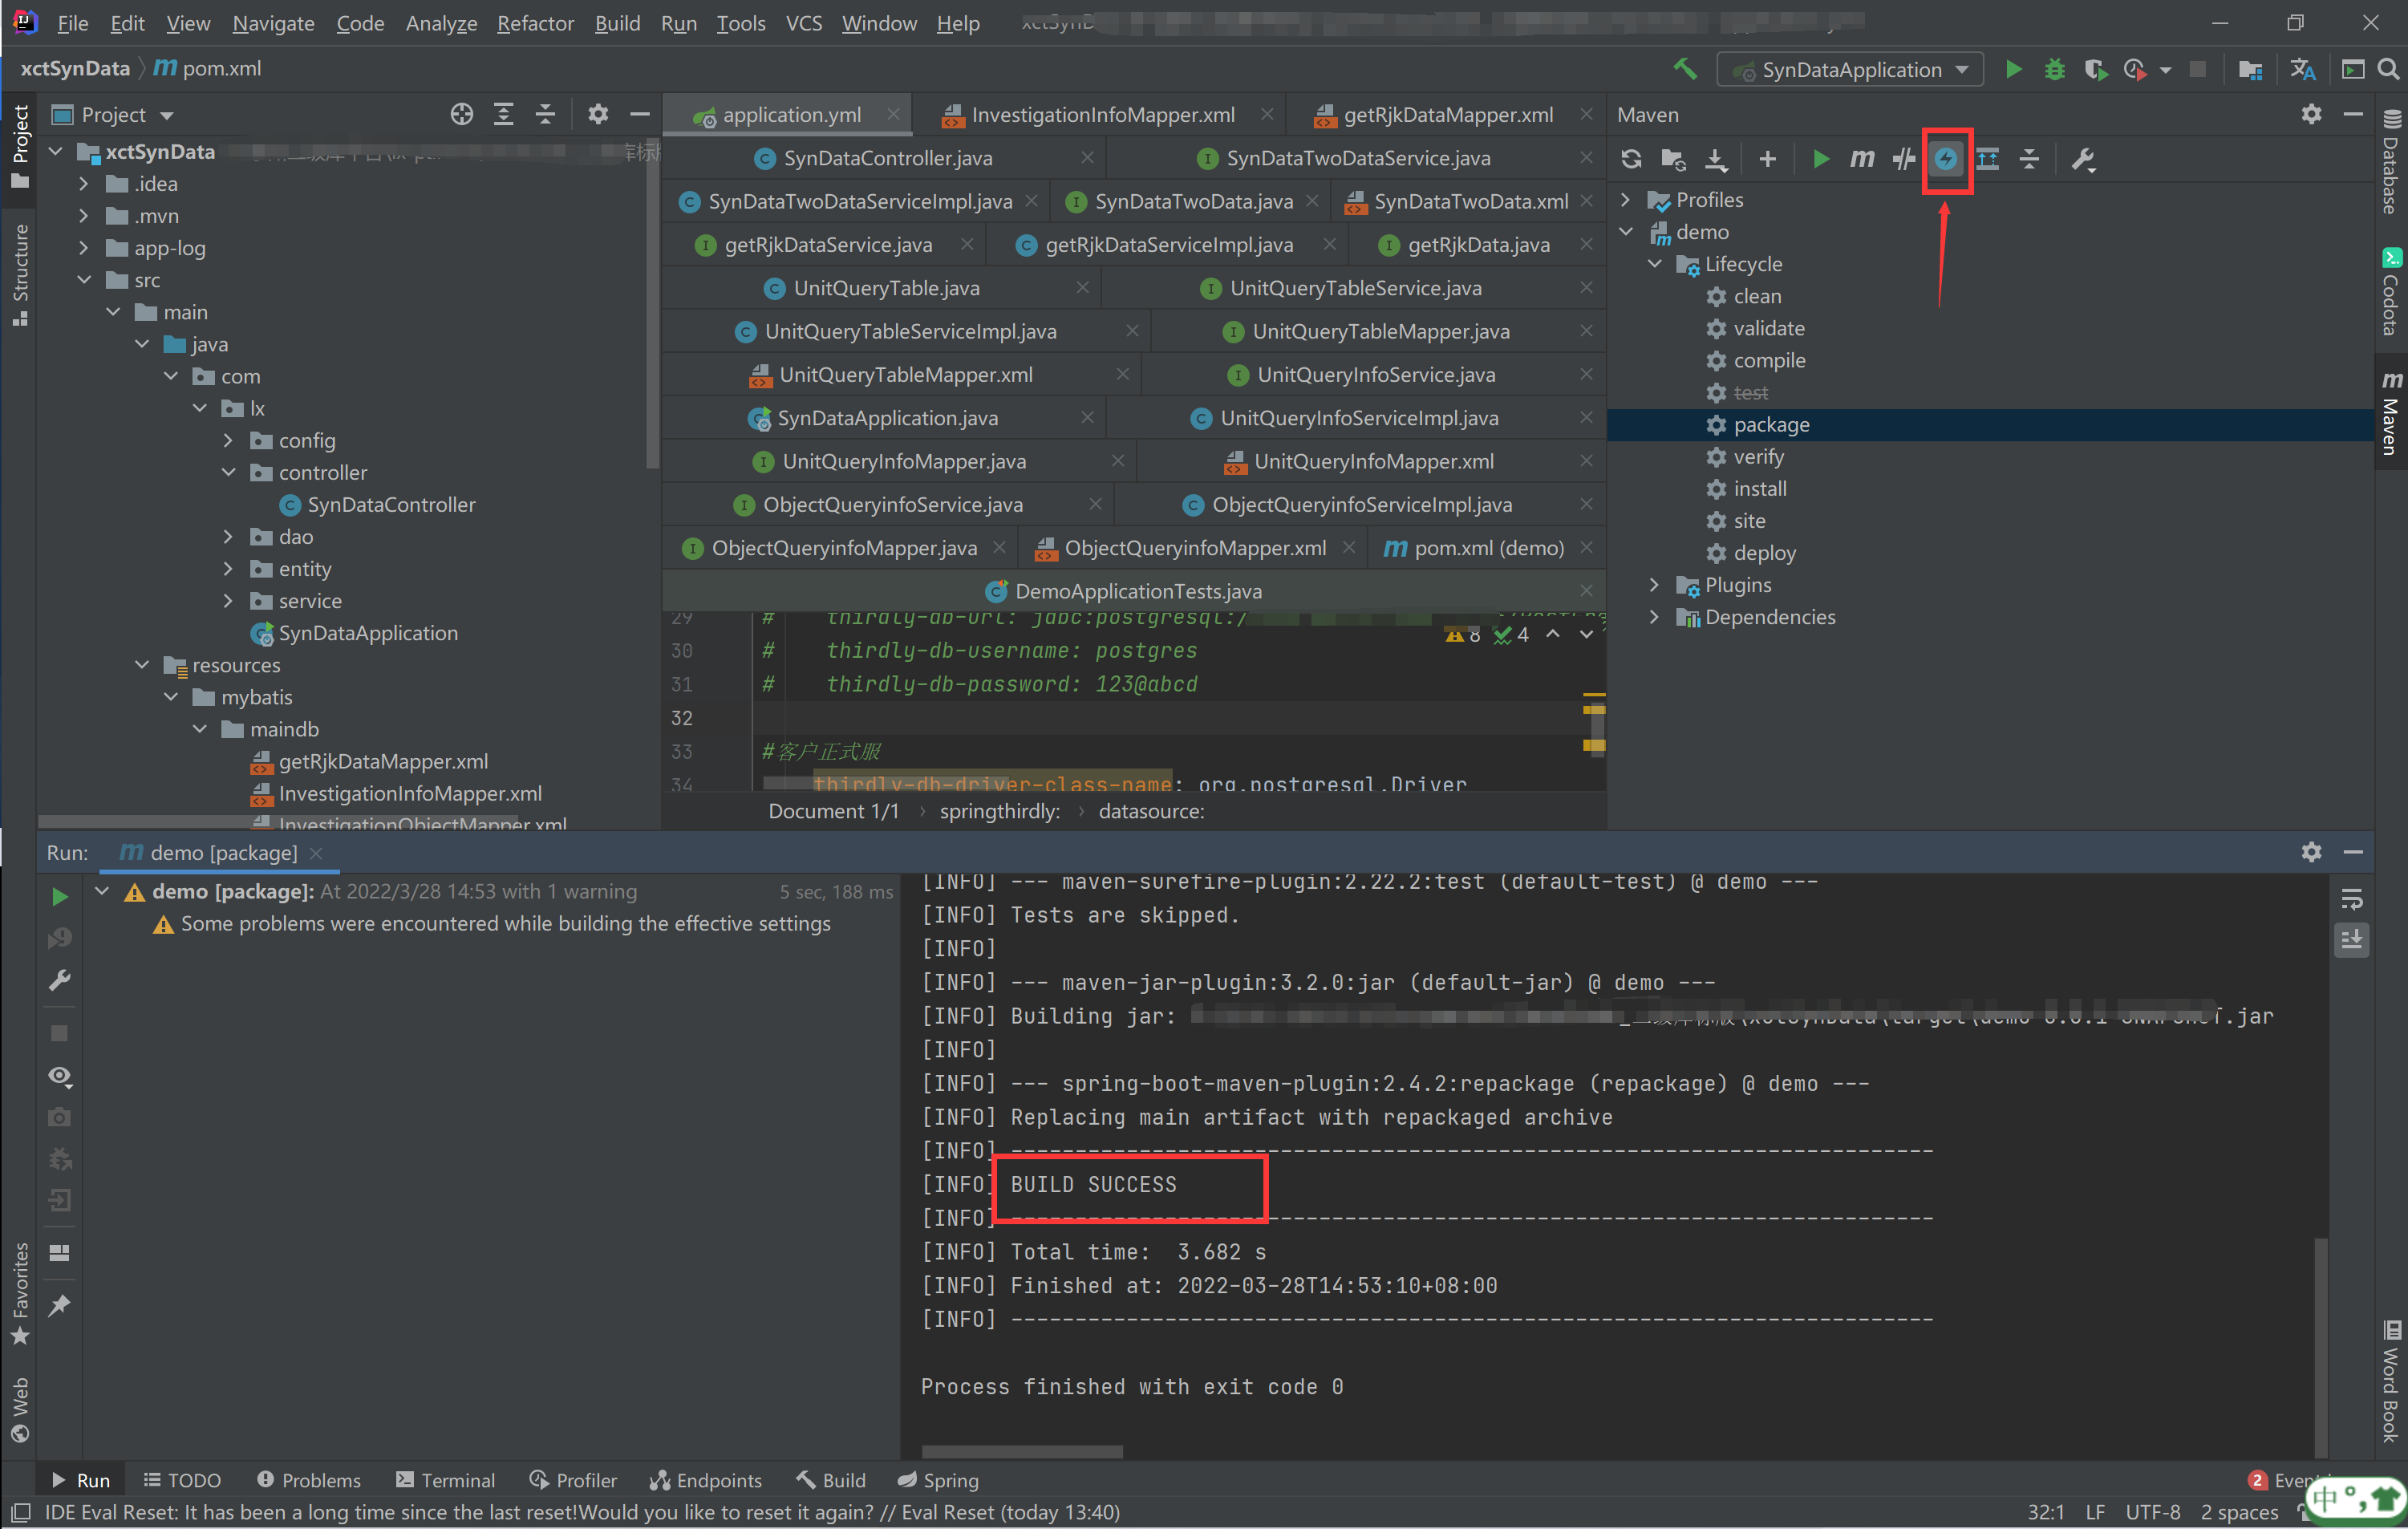Open Maven Settings wrench icon
This screenshot has height=1529, width=2408.
click(2083, 159)
